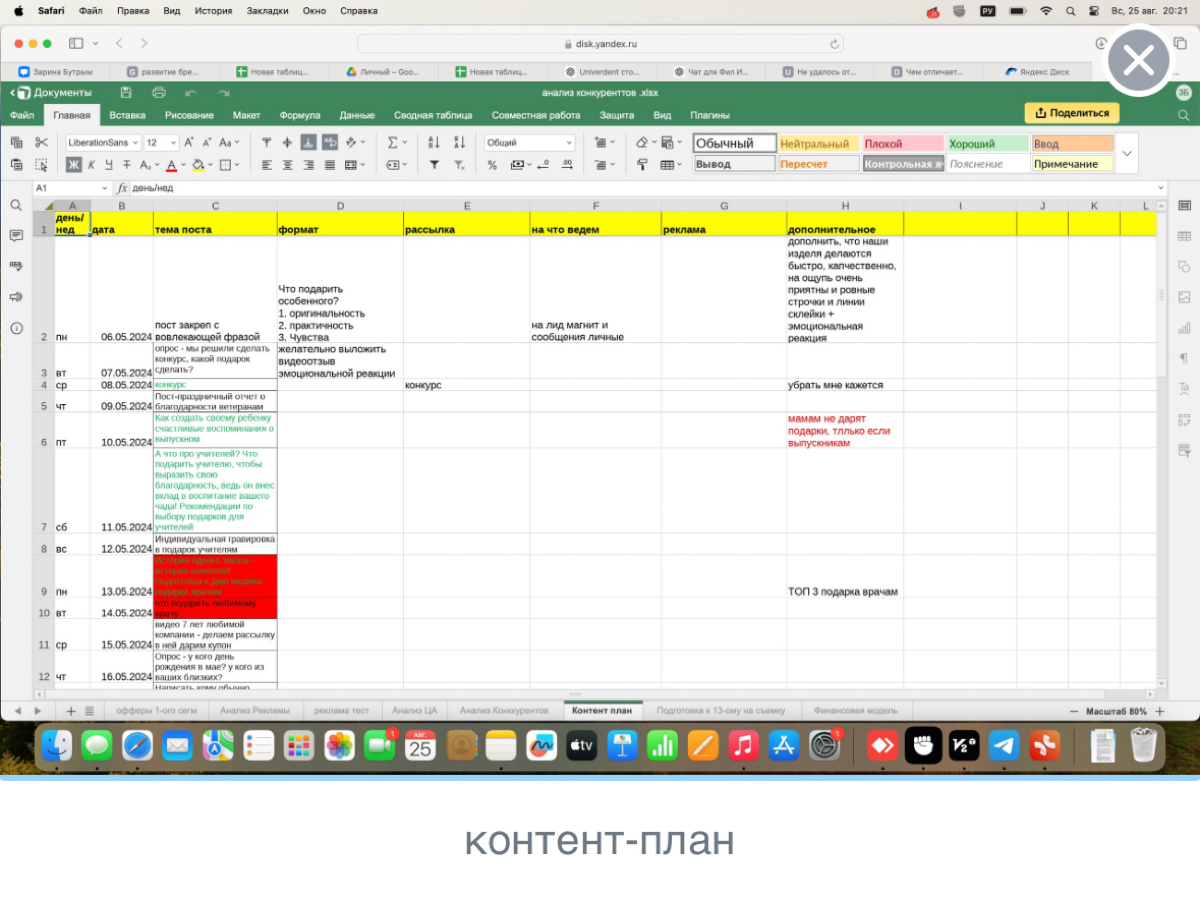Screen dimensions: 1200x902
Task: Click fill color yellow bucket swatch
Action: (197, 164)
